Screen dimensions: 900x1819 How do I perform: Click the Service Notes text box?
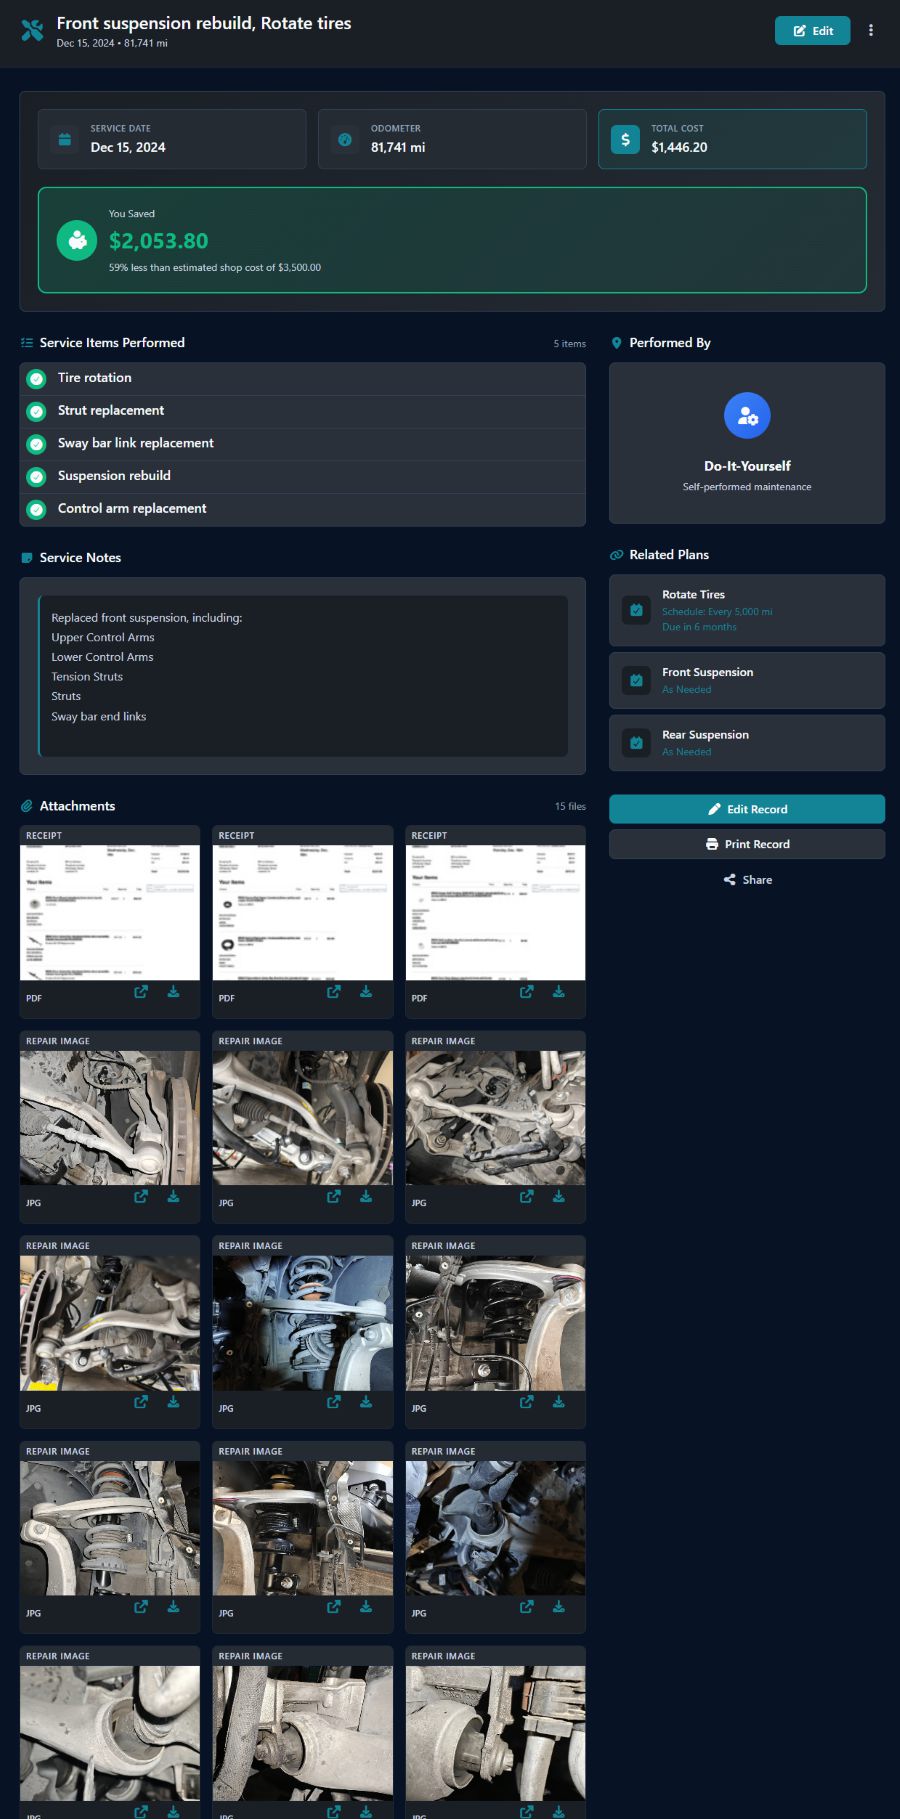(303, 676)
